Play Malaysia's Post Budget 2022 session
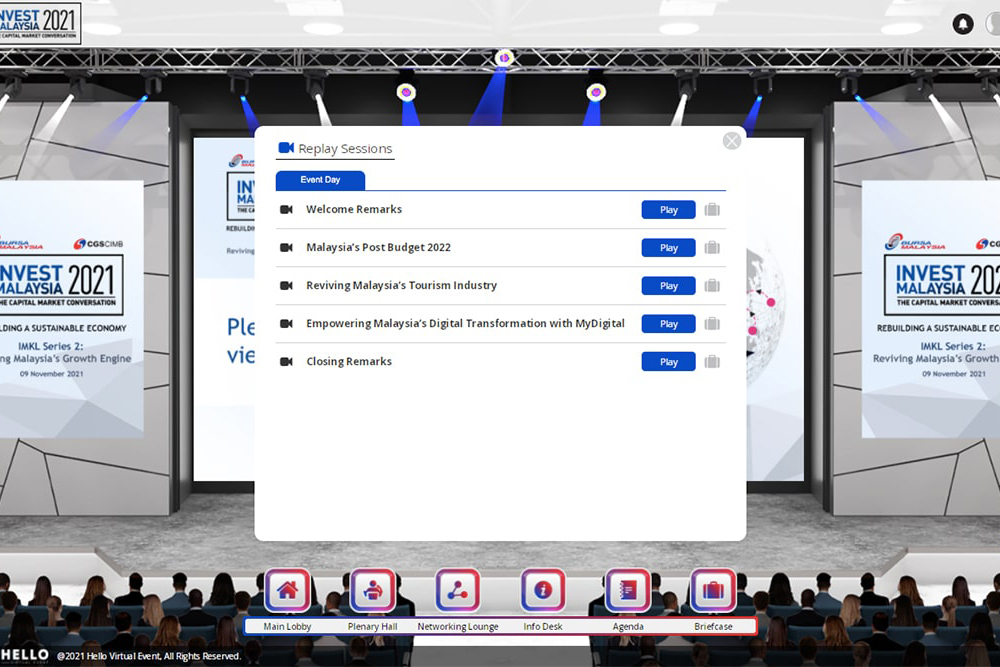 pyautogui.click(x=668, y=247)
